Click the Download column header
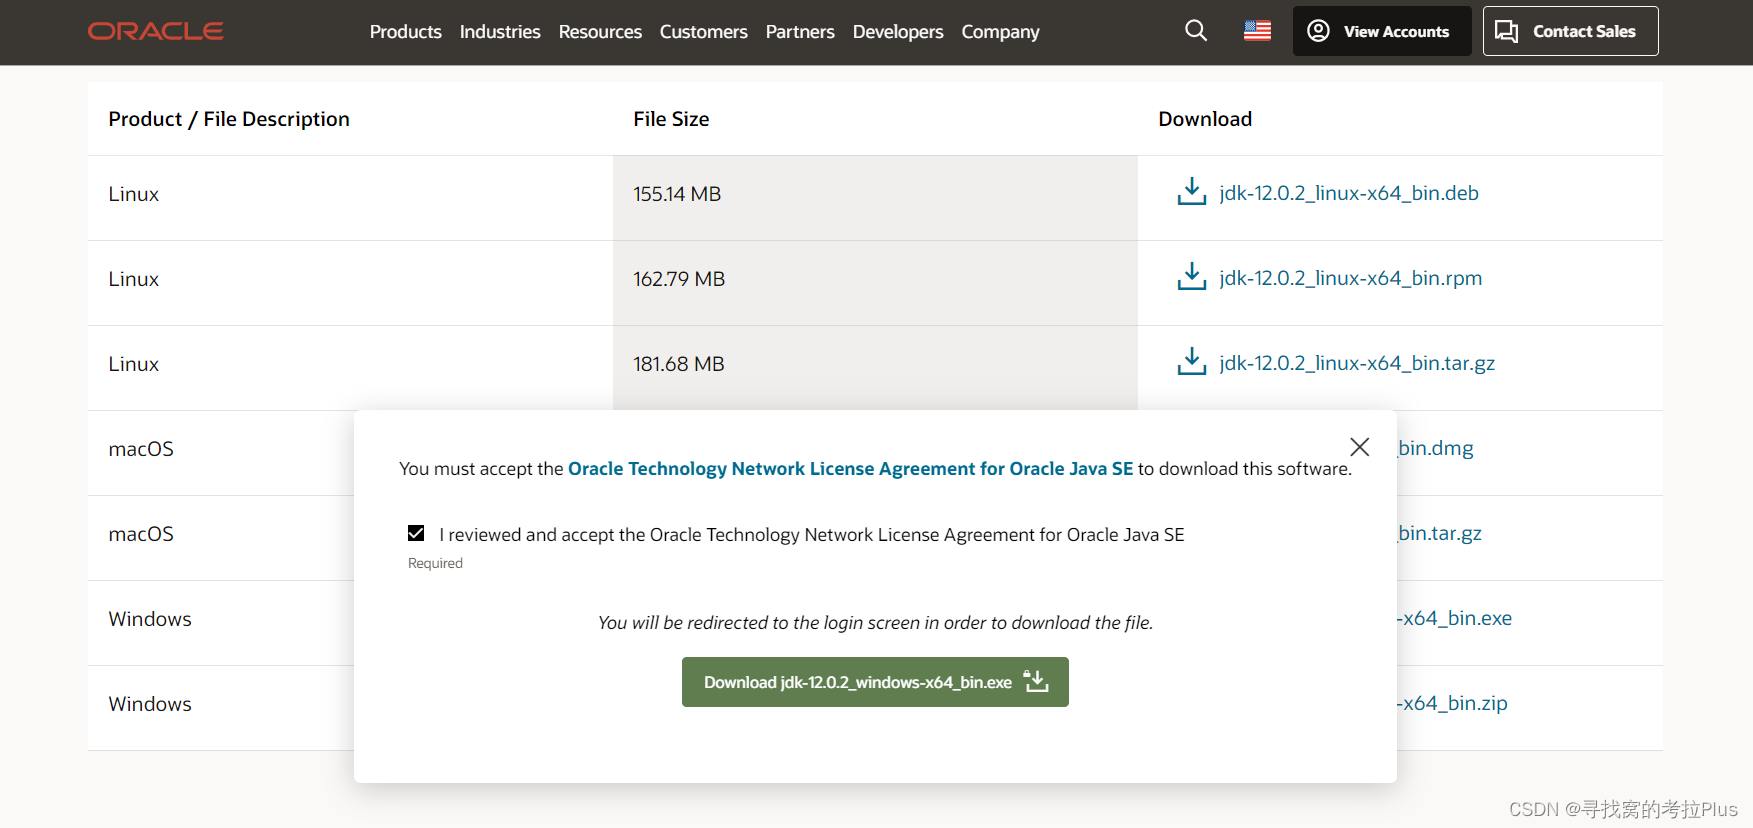Image resolution: width=1753 pixels, height=828 pixels. coord(1205,119)
